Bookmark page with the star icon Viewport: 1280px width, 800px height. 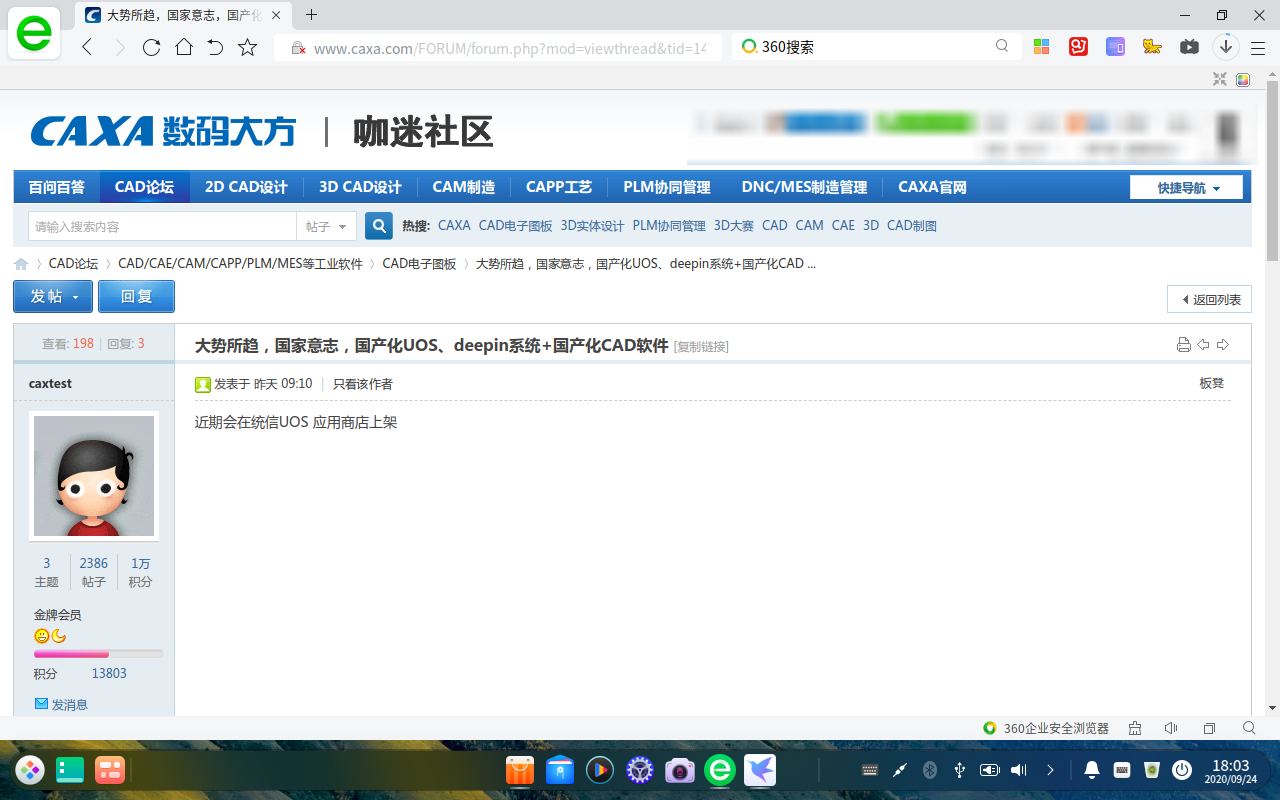[x=247, y=47]
